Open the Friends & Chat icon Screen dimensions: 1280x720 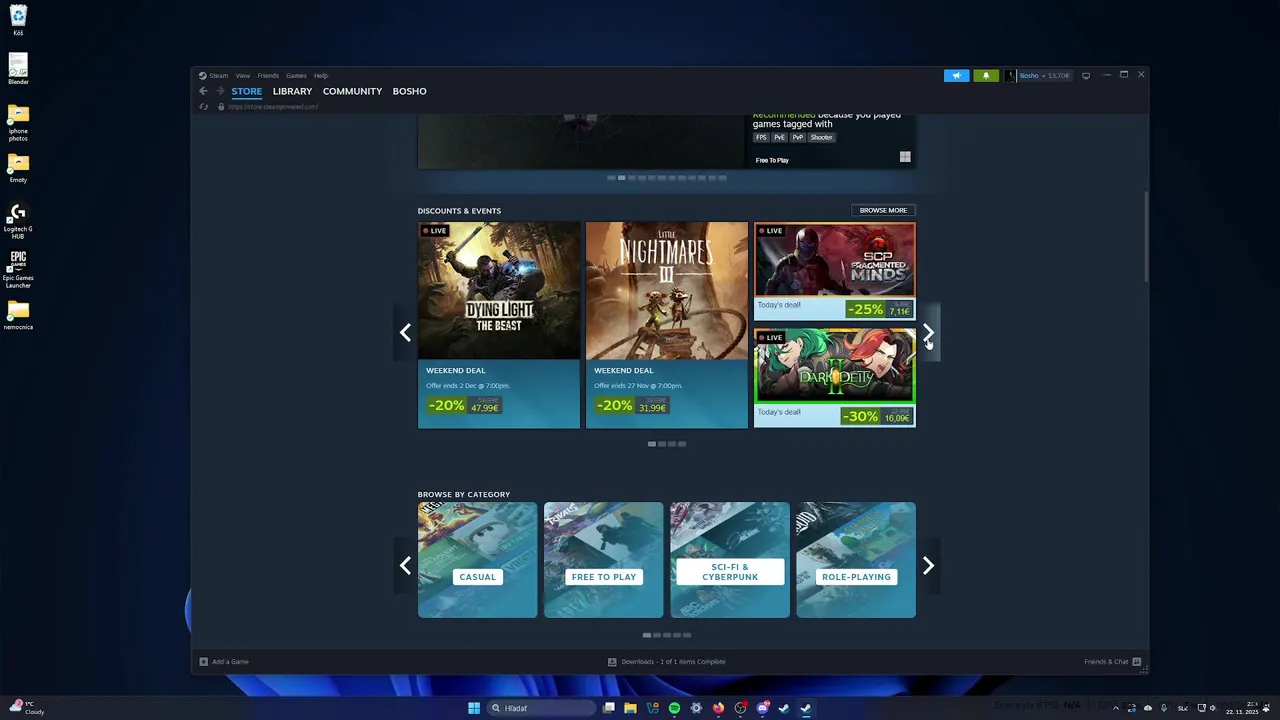click(x=1137, y=661)
